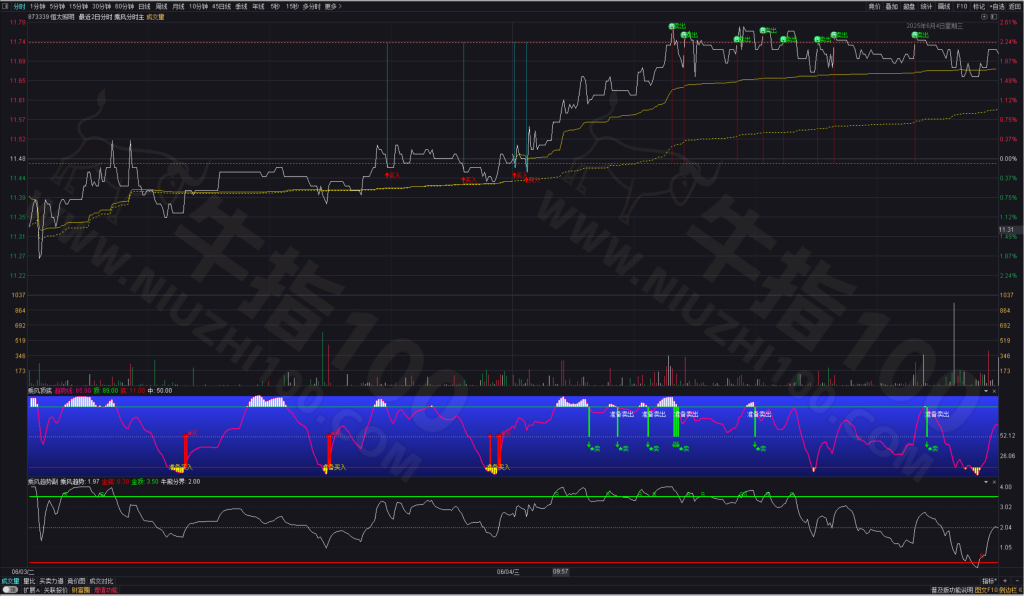Image resolution: width=1024 pixels, height=596 pixels.
Task: Click the 成交量 label in chart header
Action: pyautogui.click(x=155, y=17)
